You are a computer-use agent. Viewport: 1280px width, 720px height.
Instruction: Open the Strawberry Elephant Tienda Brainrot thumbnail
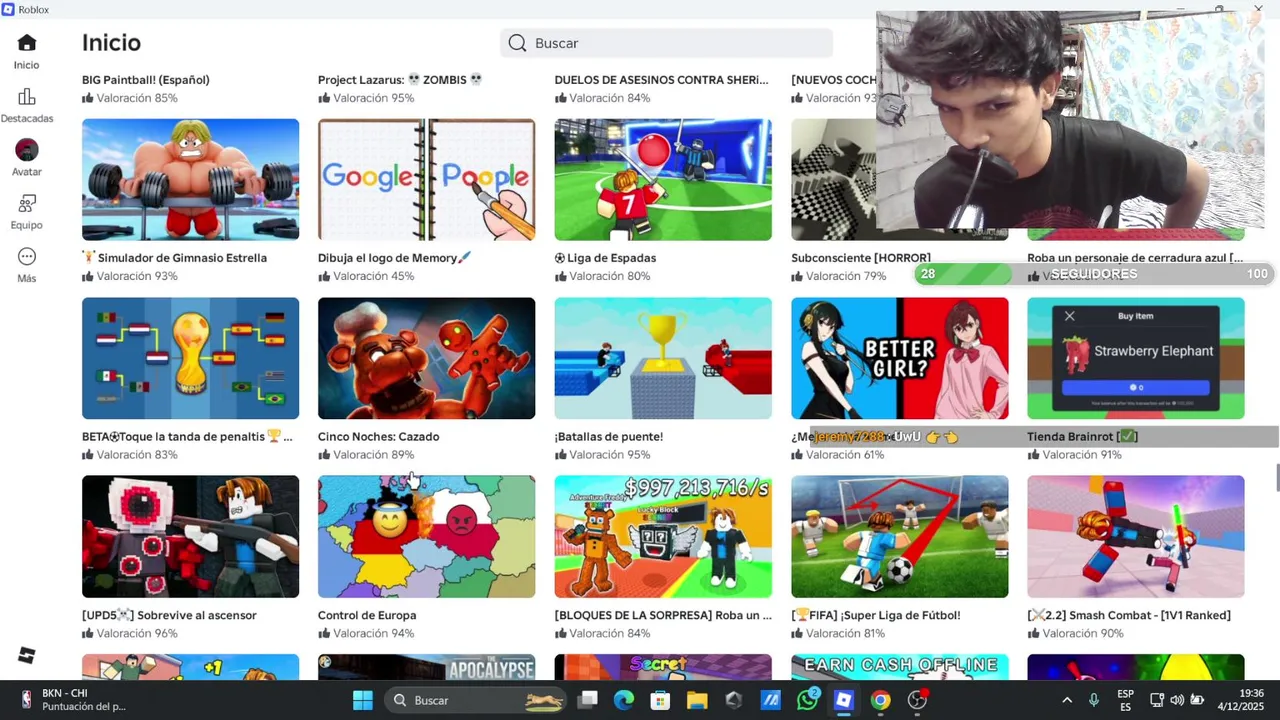[x=1136, y=358]
